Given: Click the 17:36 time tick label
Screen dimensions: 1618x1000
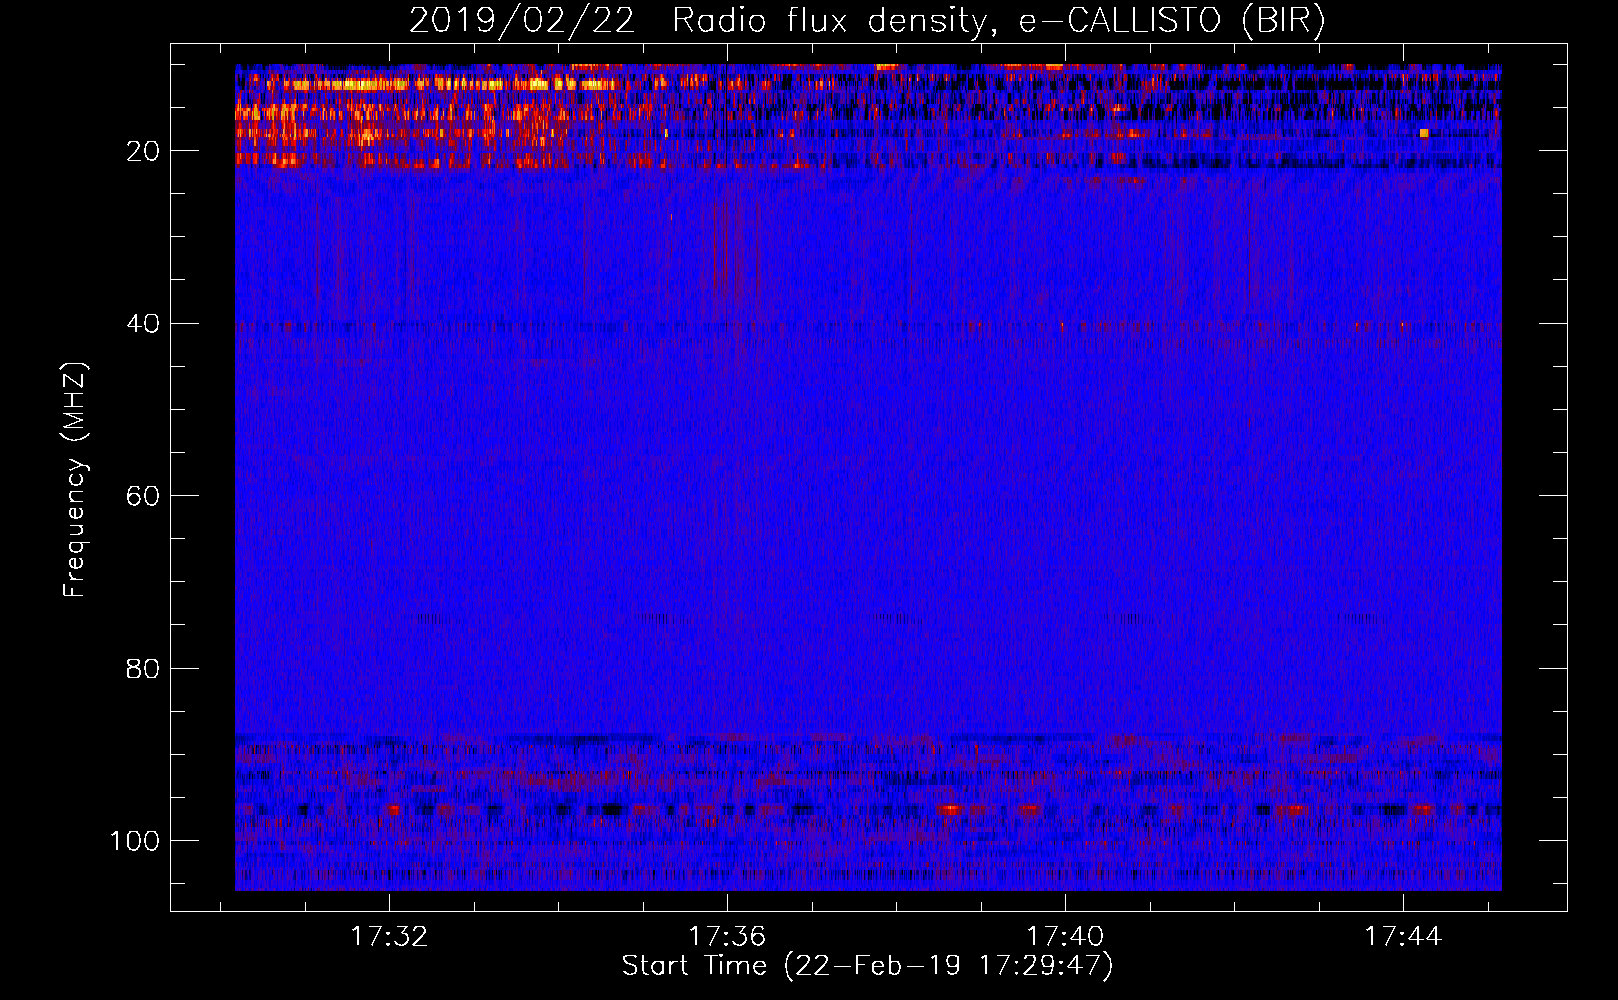Looking at the screenshot, I should (x=727, y=936).
